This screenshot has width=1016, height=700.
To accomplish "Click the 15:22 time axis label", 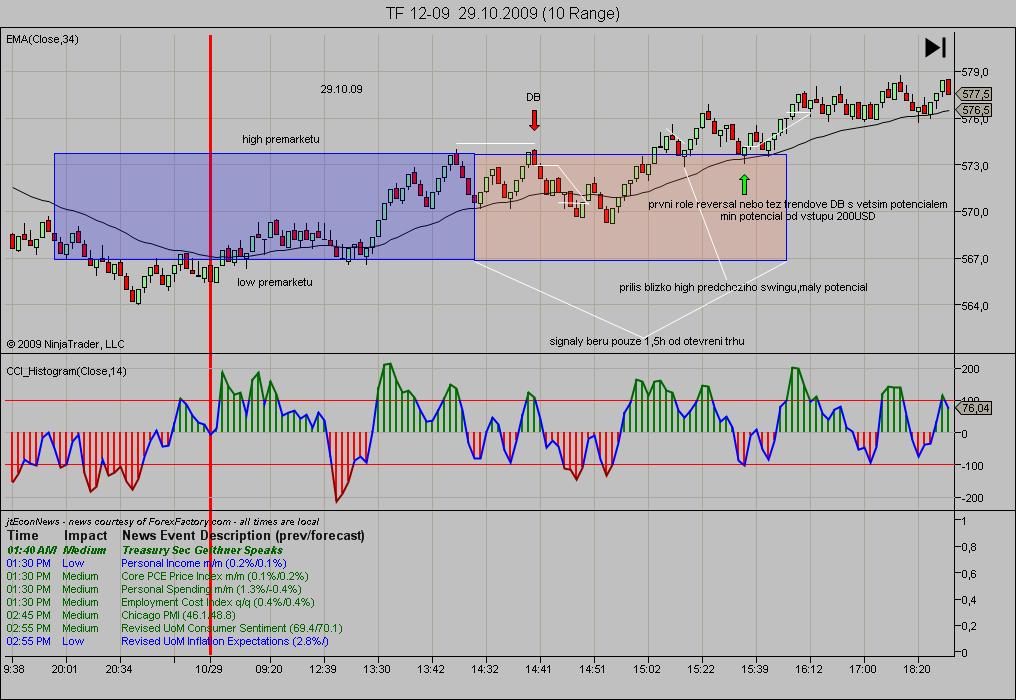I will point(701,669).
